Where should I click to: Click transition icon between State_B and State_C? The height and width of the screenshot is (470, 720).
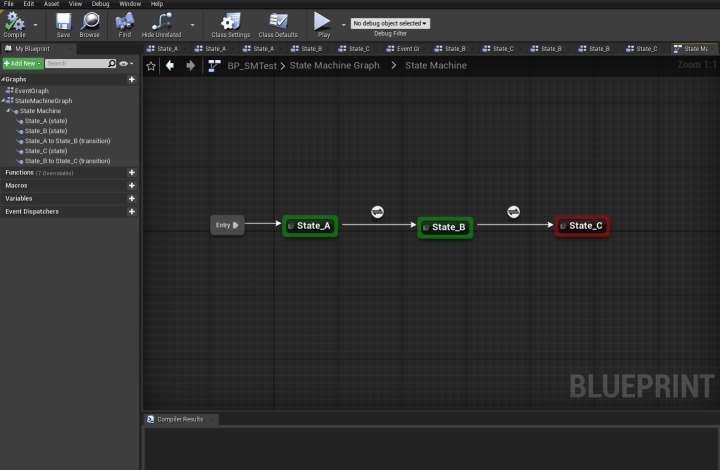click(513, 212)
